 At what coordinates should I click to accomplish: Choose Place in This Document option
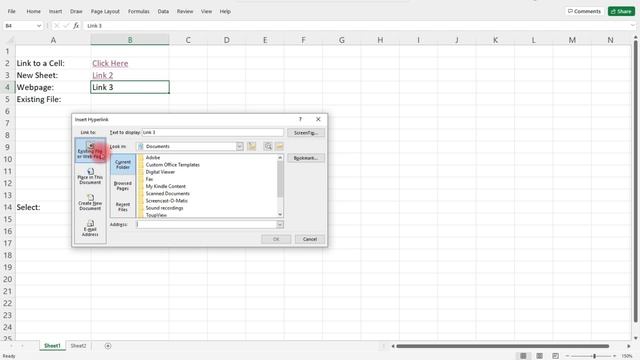point(90,176)
